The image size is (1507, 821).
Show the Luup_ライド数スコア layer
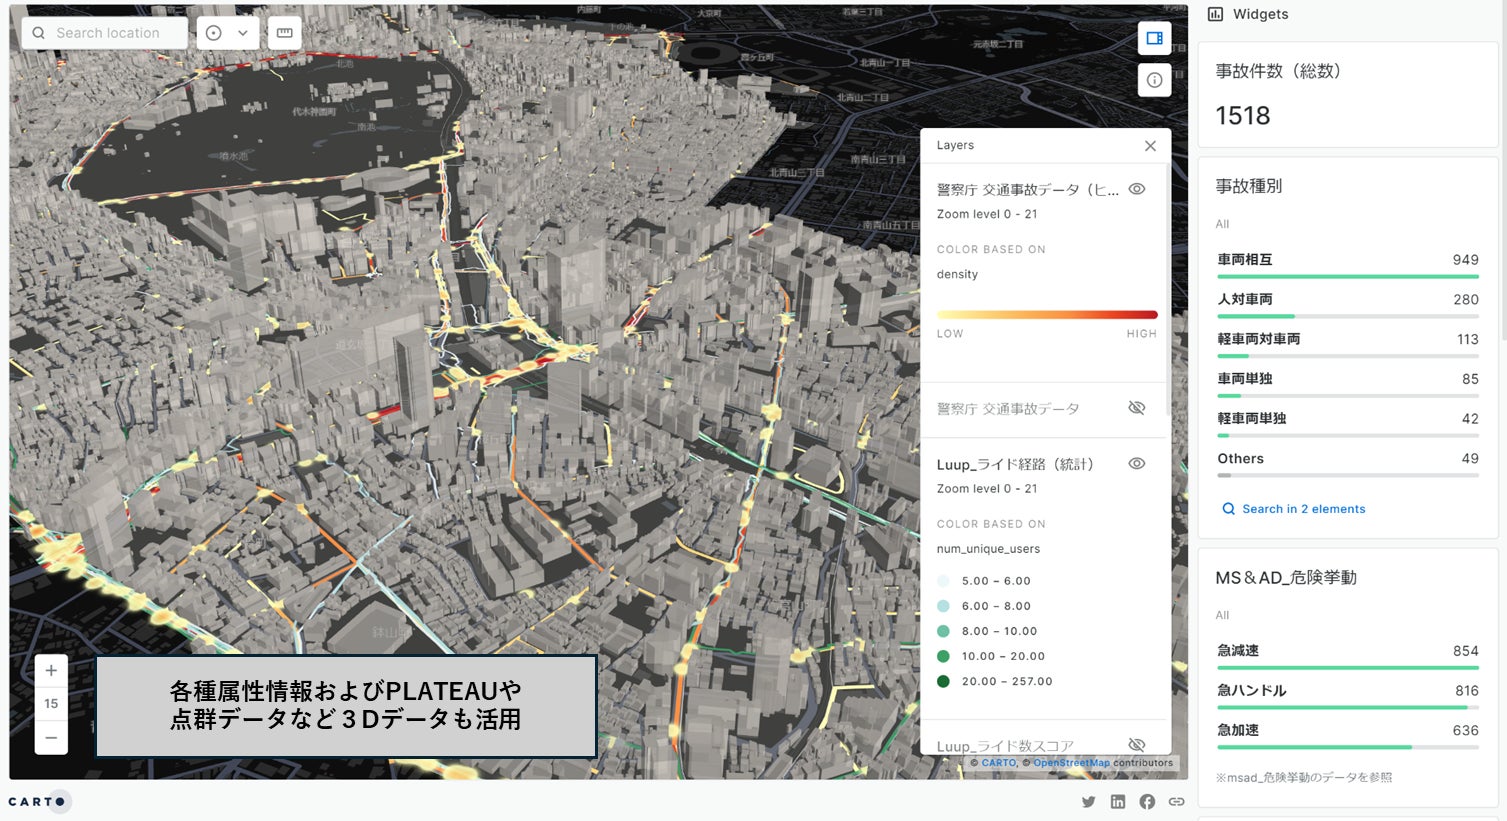pos(1137,745)
